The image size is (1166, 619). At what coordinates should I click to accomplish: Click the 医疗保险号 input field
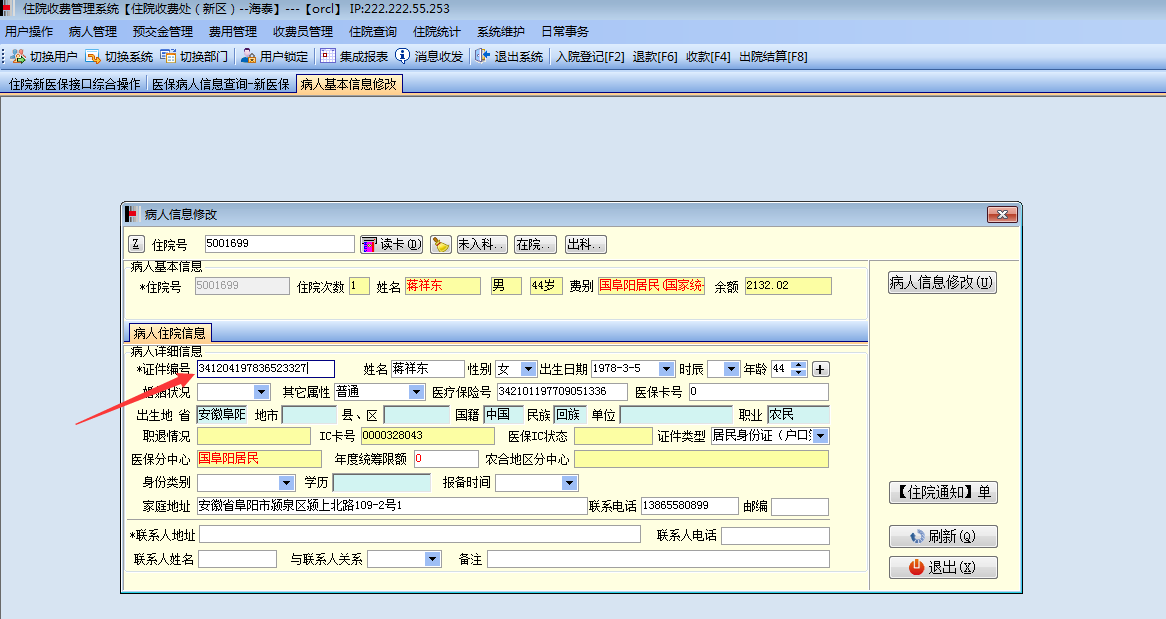click(x=561, y=392)
